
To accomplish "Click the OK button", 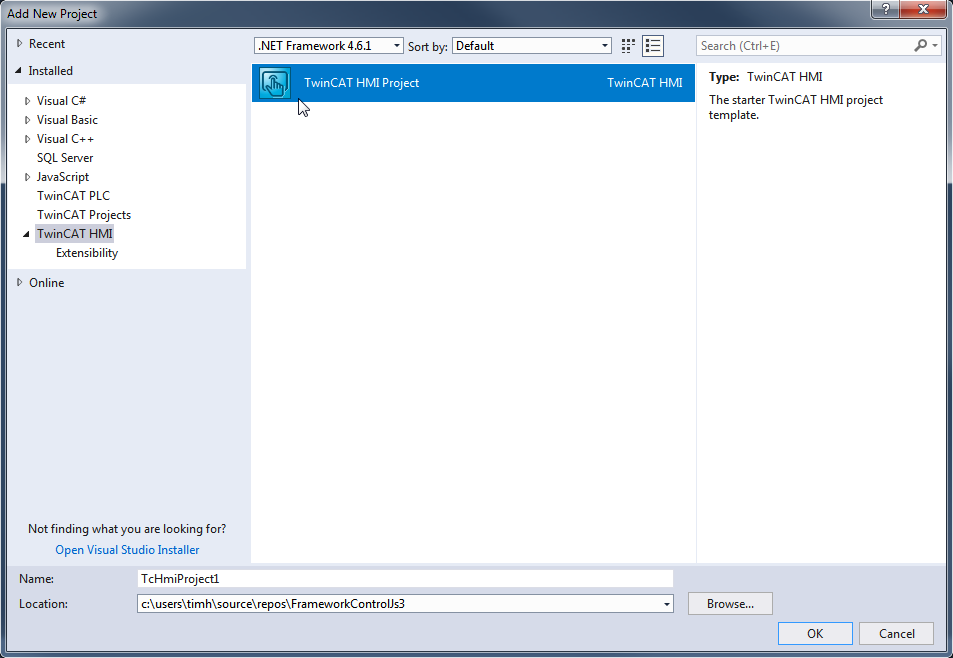I will coord(815,634).
